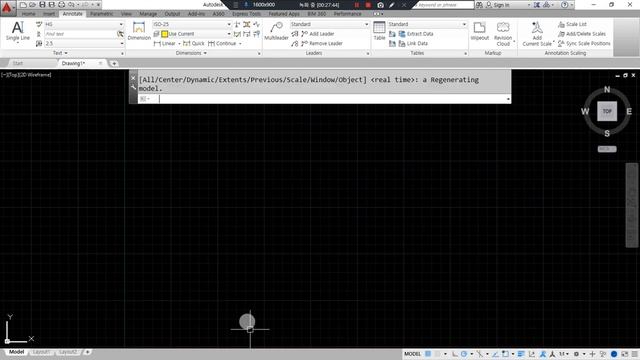Screen dimensions: 640x360
Task: Open the text style dropdown showing HS
Action: (x=84, y=24)
